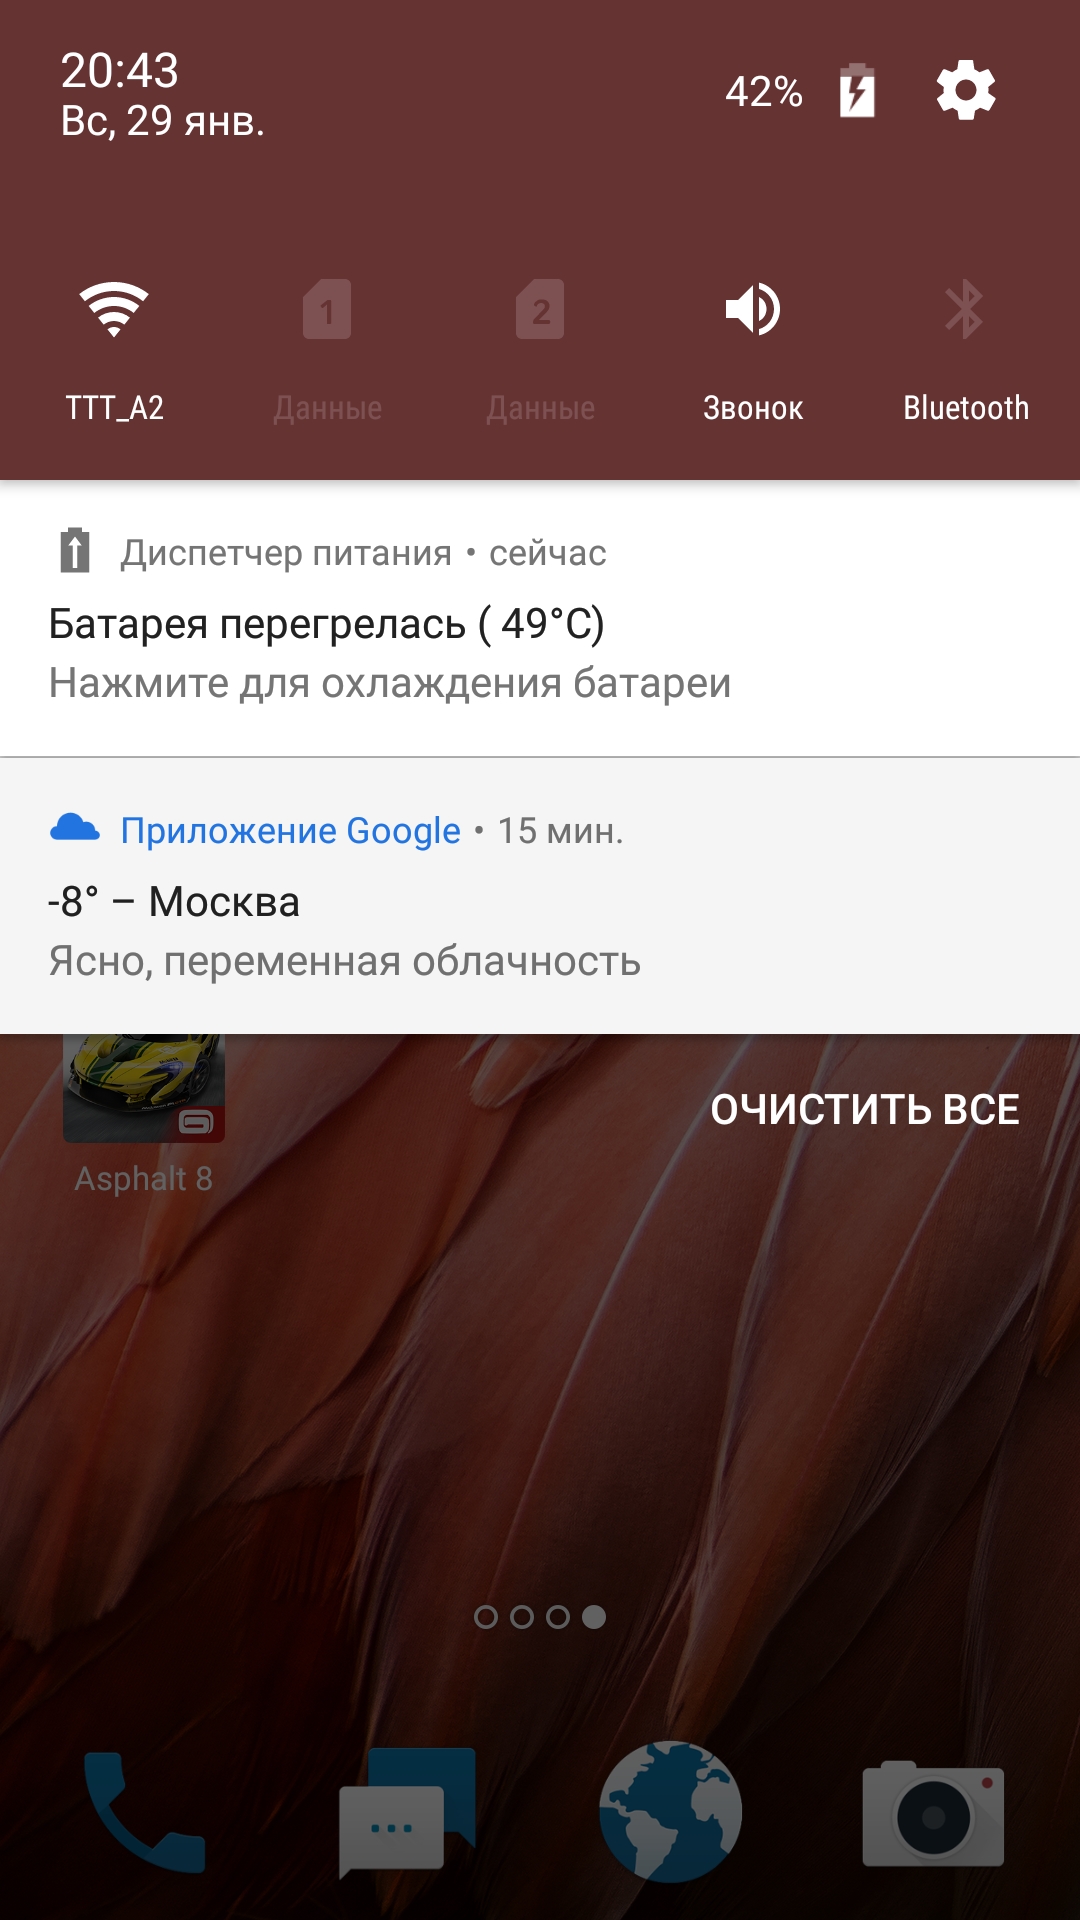Tap the charging battery icon
The width and height of the screenshot is (1080, 1920).
[x=857, y=91]
